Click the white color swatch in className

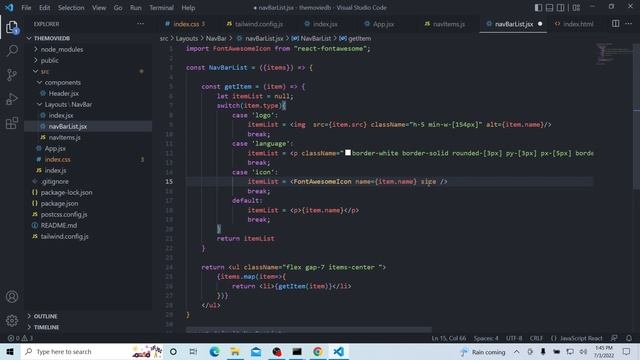(348, 153)
